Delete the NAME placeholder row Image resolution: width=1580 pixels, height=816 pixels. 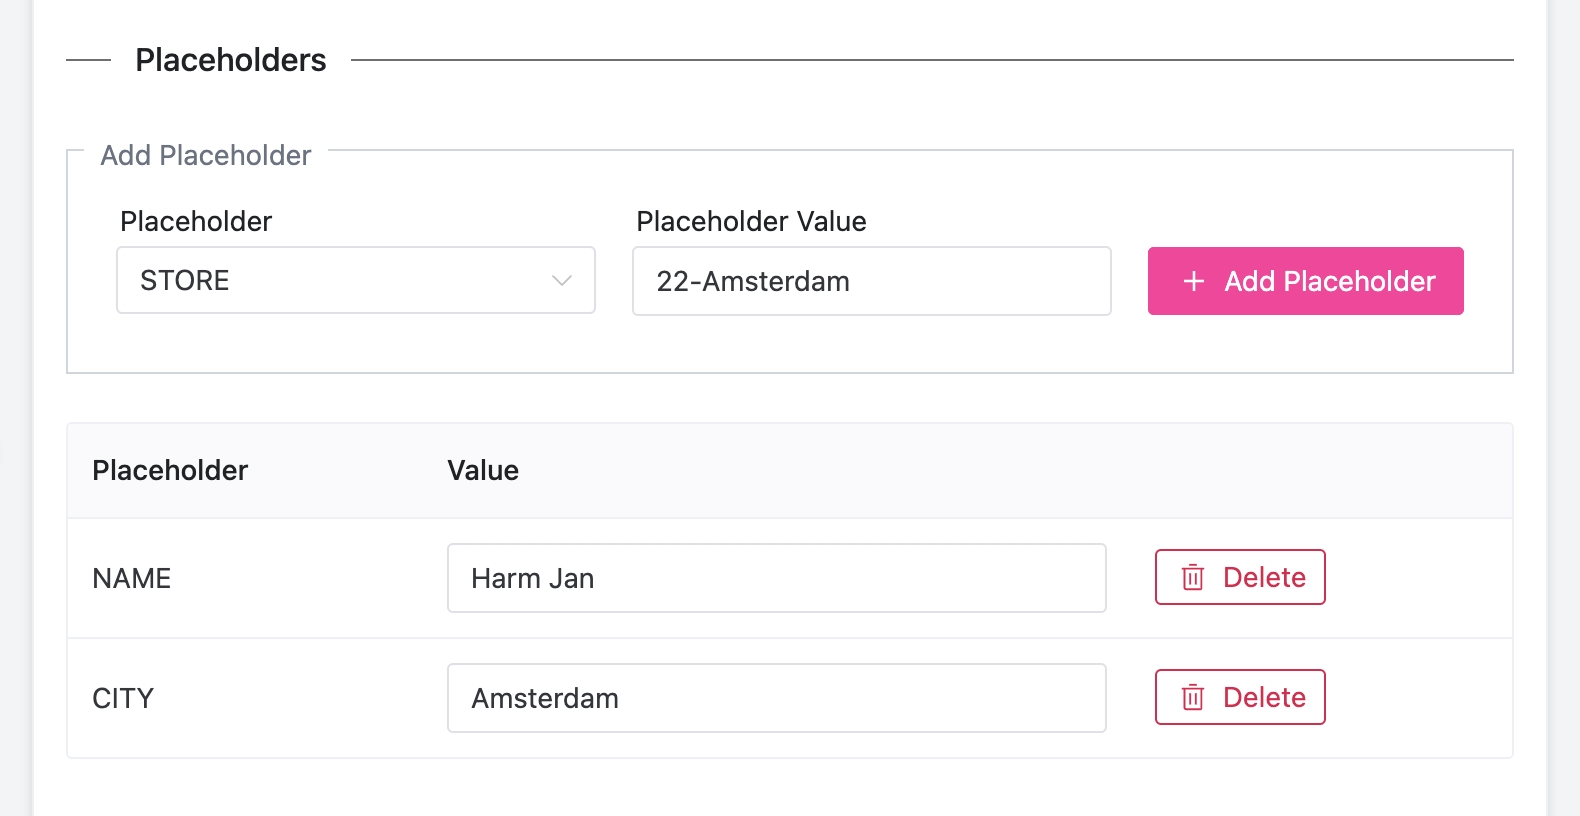[x=1240, y=578]
